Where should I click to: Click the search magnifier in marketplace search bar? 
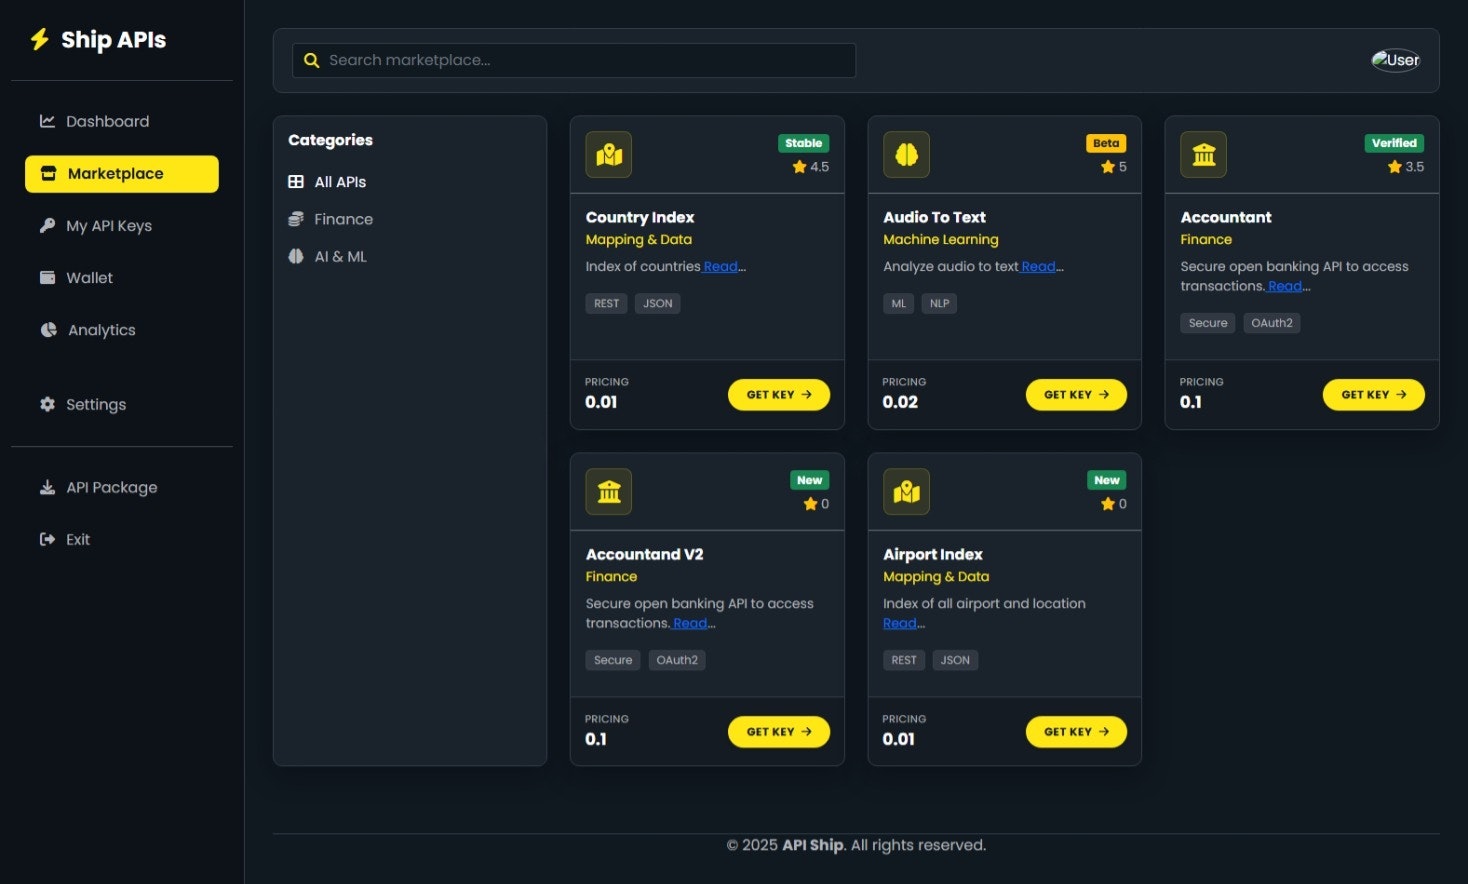tap(312, 60)
